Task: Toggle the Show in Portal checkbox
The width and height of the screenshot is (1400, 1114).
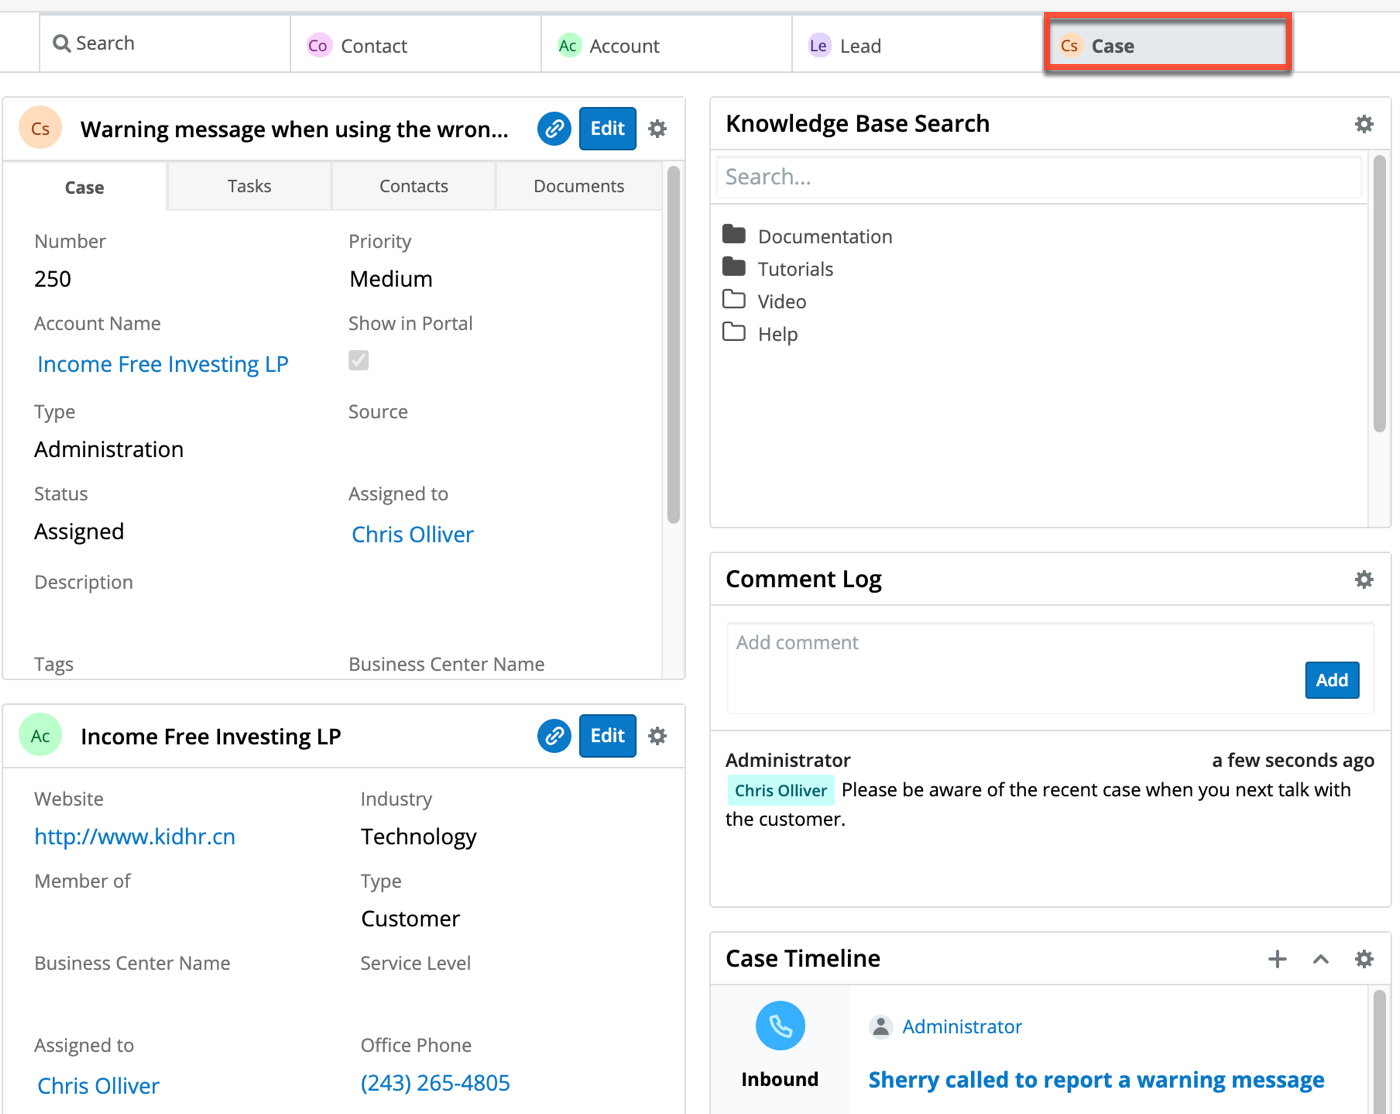Action: (x=359, y=360)
